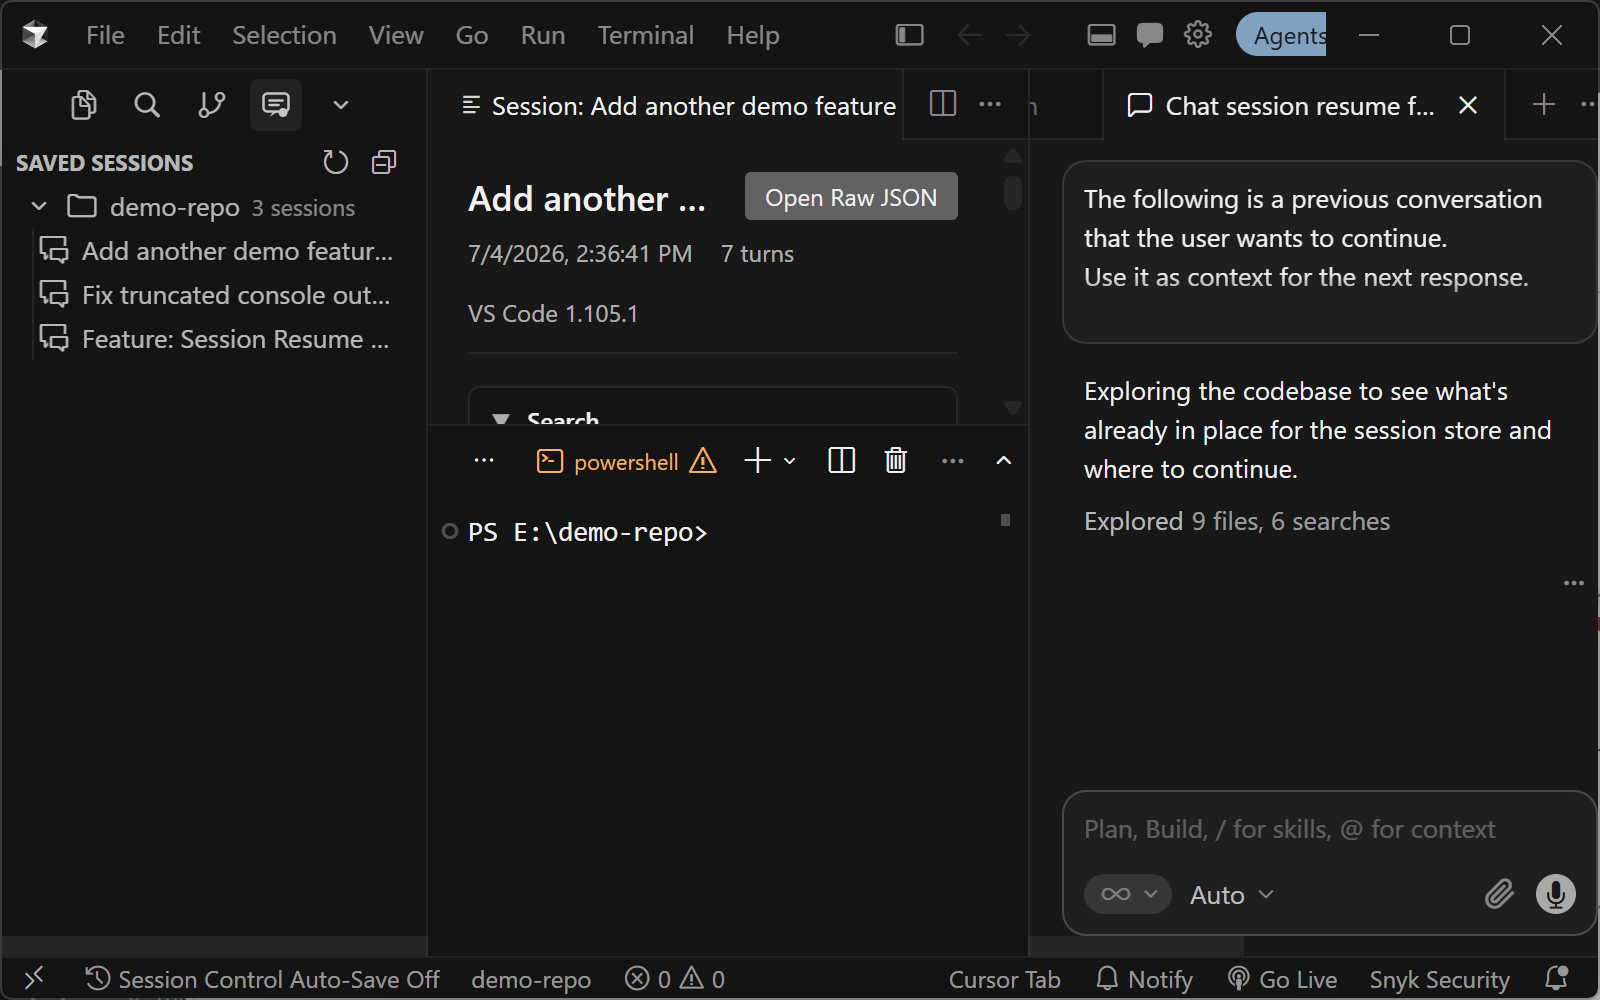Viewport: 1600px width, 1000px height.
Task: Open the Go menu
Action: [x=471, y=35]
